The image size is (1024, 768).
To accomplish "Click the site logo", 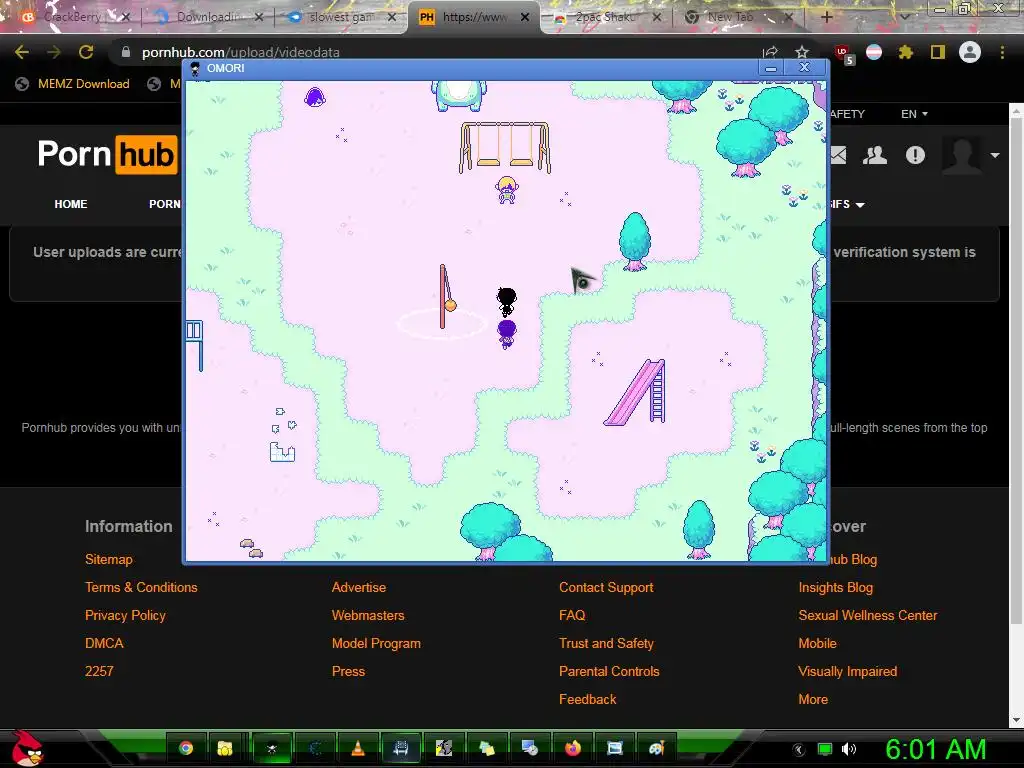I will [x=108, y=155].
